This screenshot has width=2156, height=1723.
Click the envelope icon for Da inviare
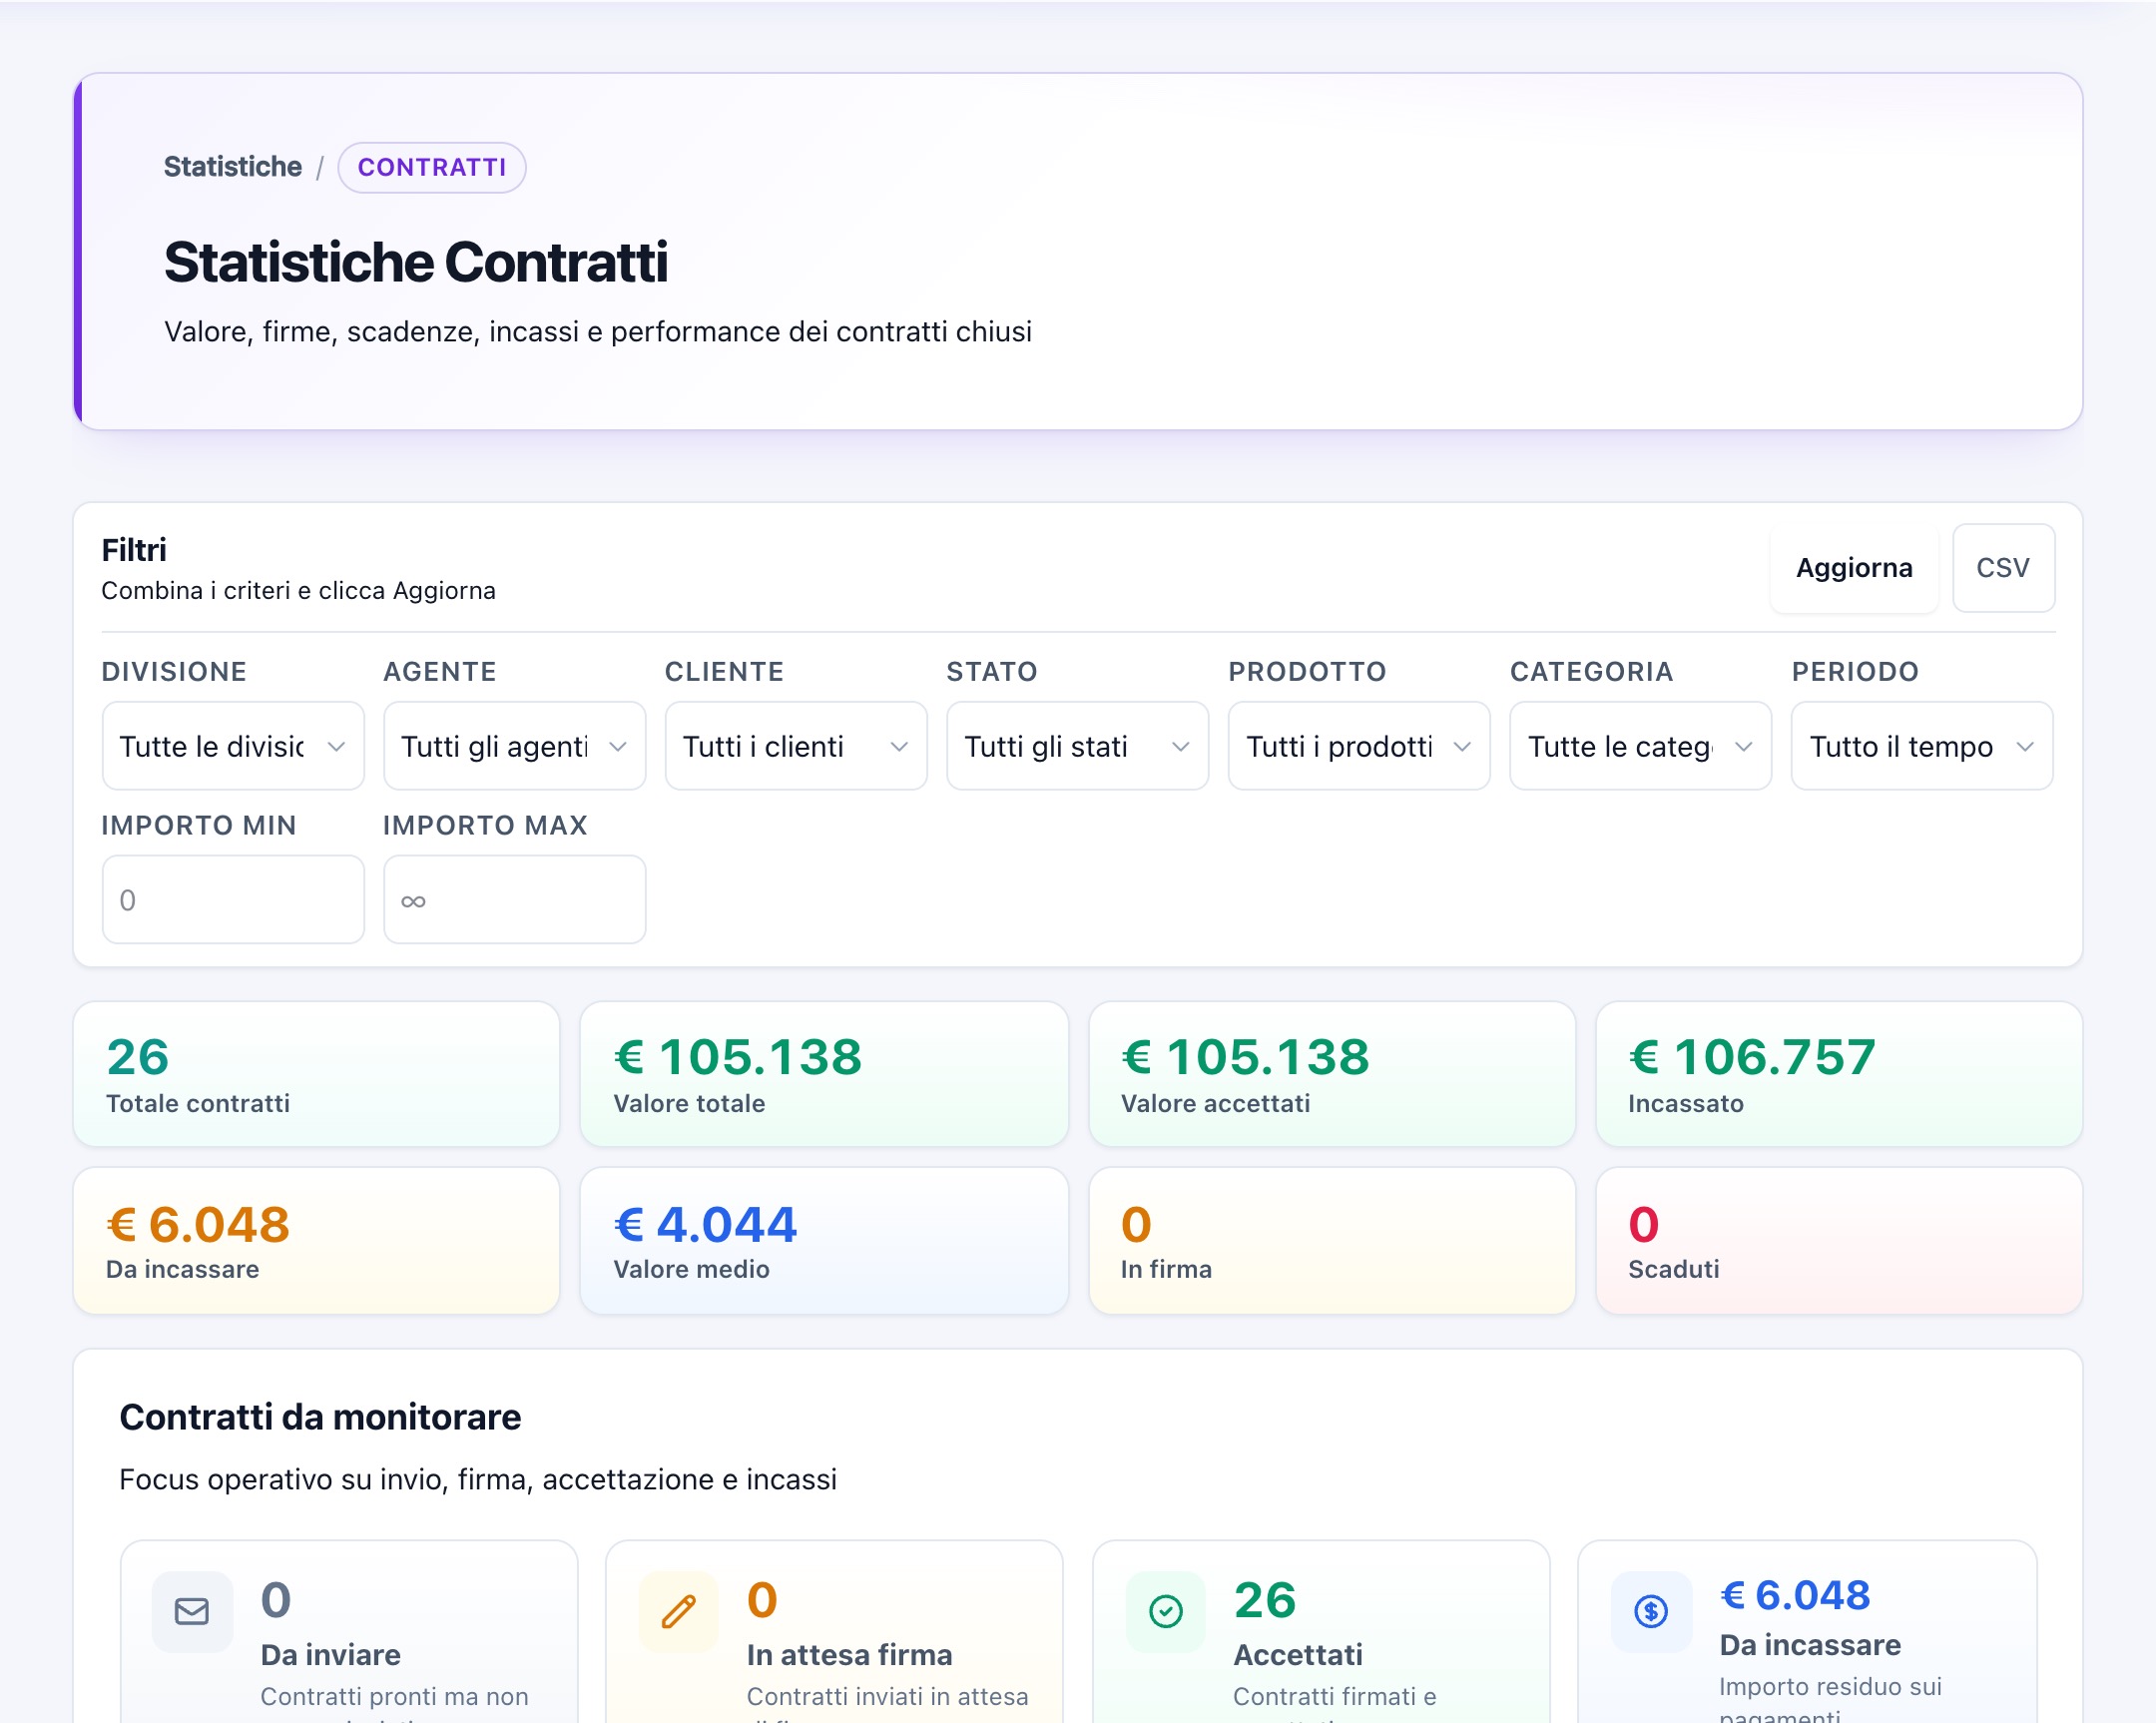pyautogui.click(x=192, y=1611)
